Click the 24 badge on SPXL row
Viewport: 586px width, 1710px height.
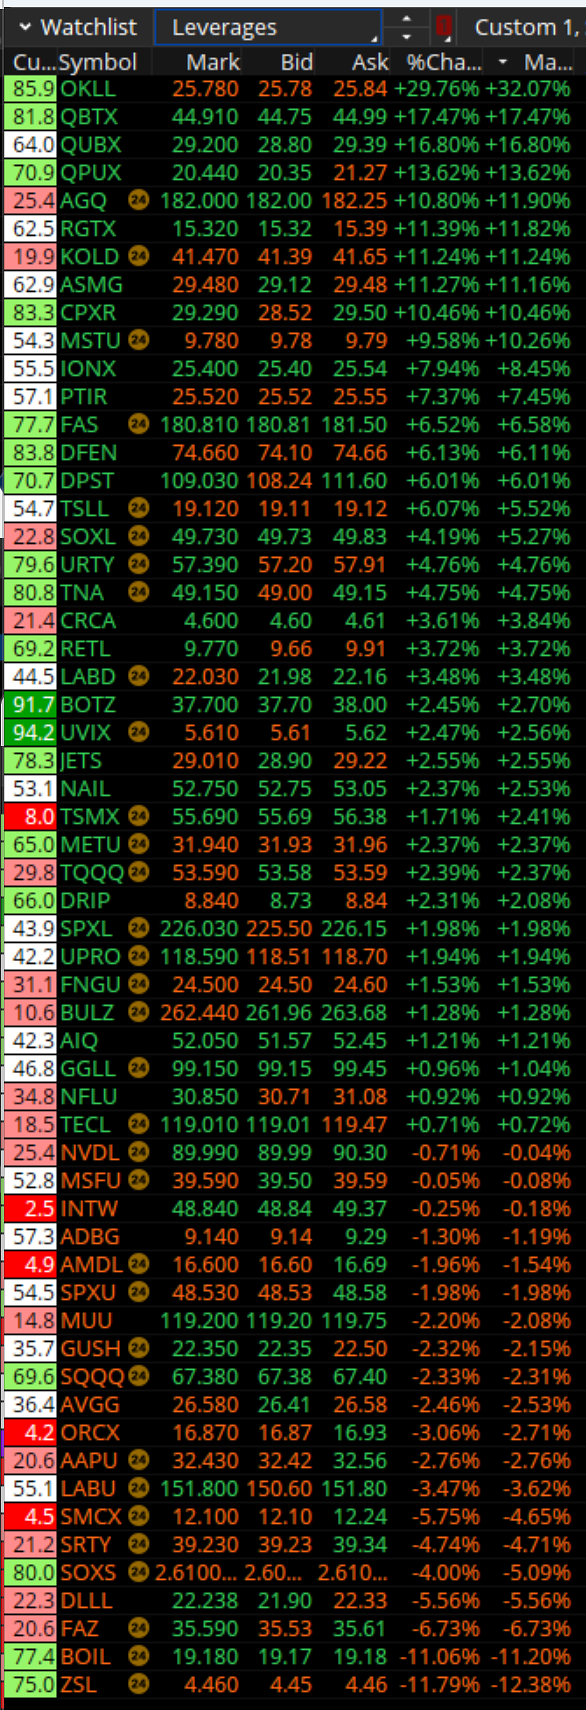(x=138, y=928)
